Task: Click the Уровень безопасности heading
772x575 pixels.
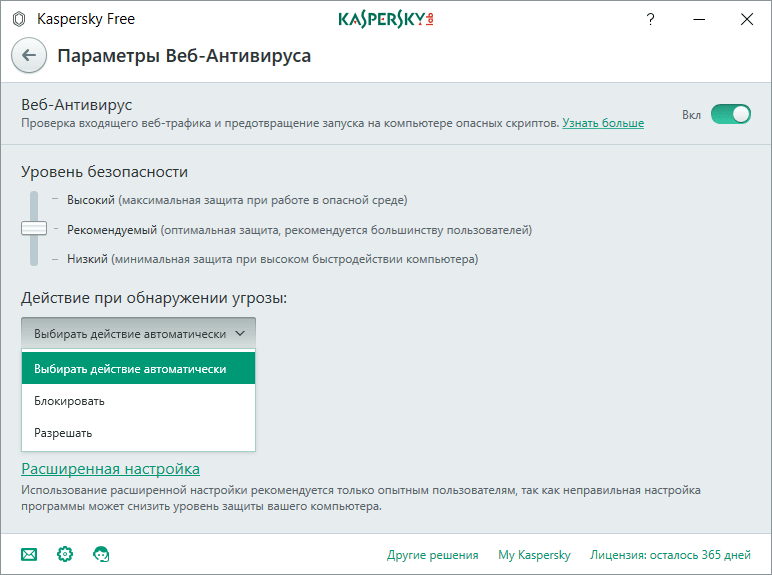Action: [x=104, y=172]
